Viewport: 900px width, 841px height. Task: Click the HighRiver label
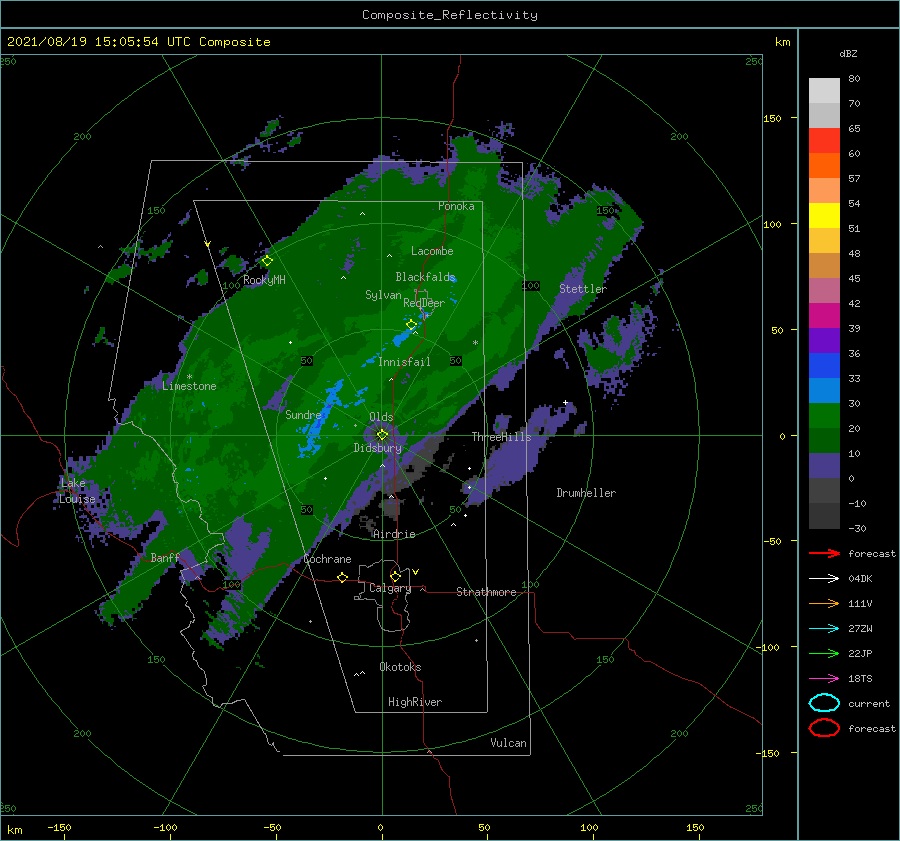click(x=415, y=702)
